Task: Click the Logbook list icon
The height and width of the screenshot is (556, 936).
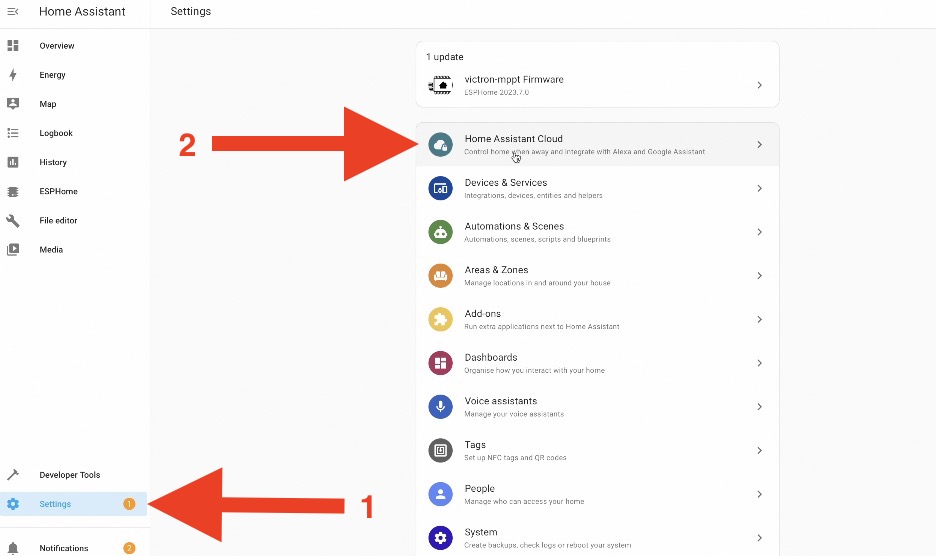Action: coord(13,133)
